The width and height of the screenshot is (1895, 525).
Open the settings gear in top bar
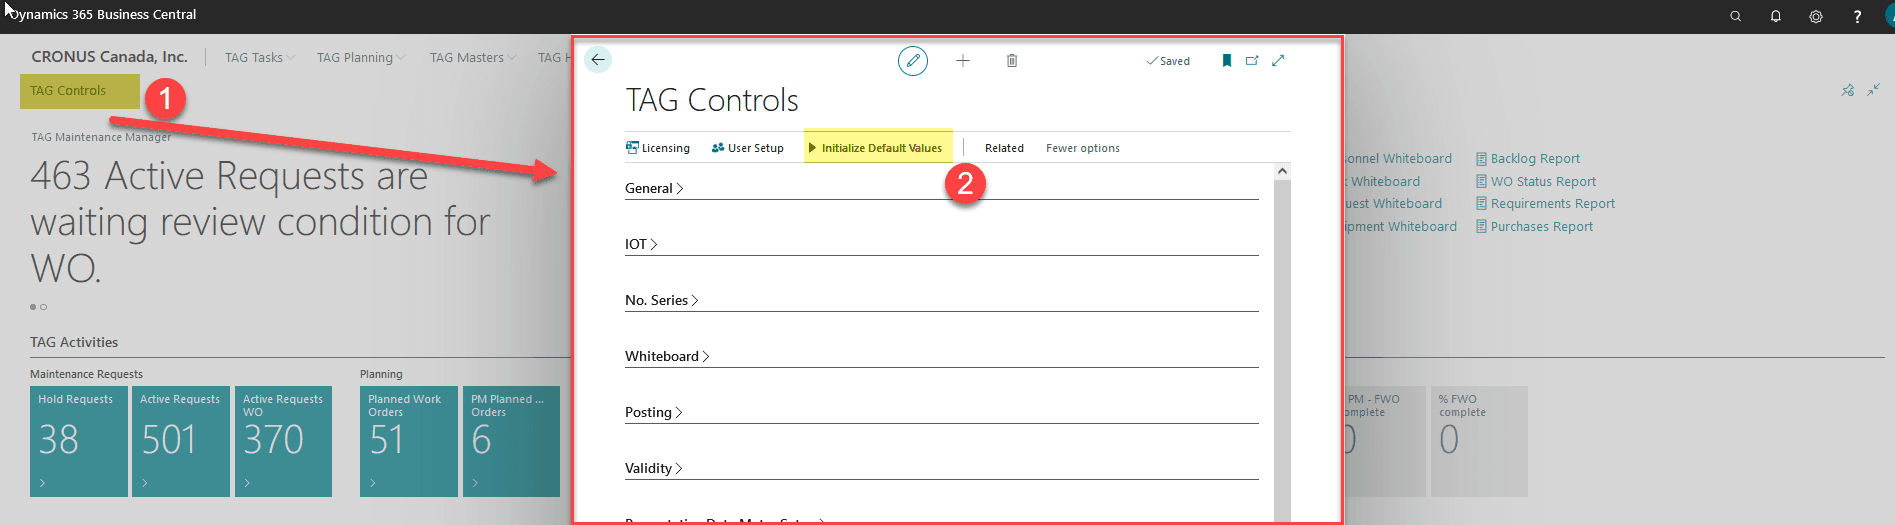(1816, 16)
